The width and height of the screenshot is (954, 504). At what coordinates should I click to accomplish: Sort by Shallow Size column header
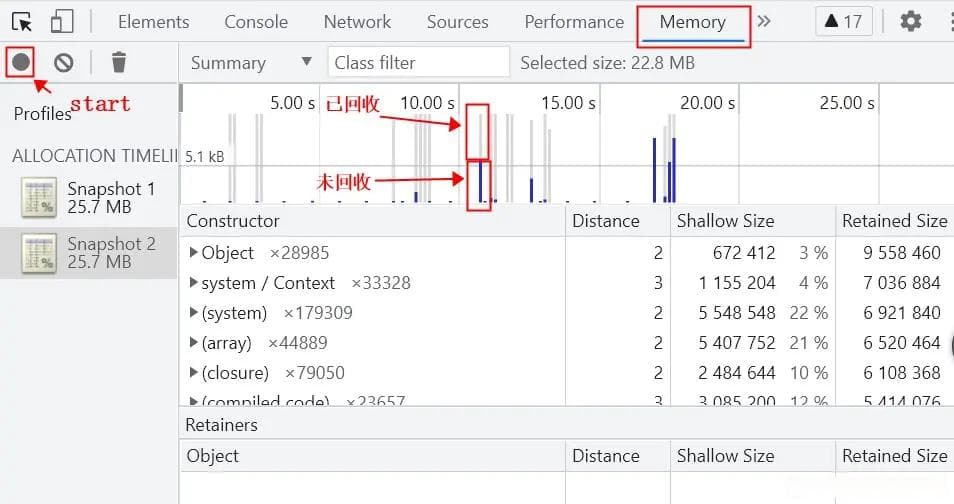(725, 221)
